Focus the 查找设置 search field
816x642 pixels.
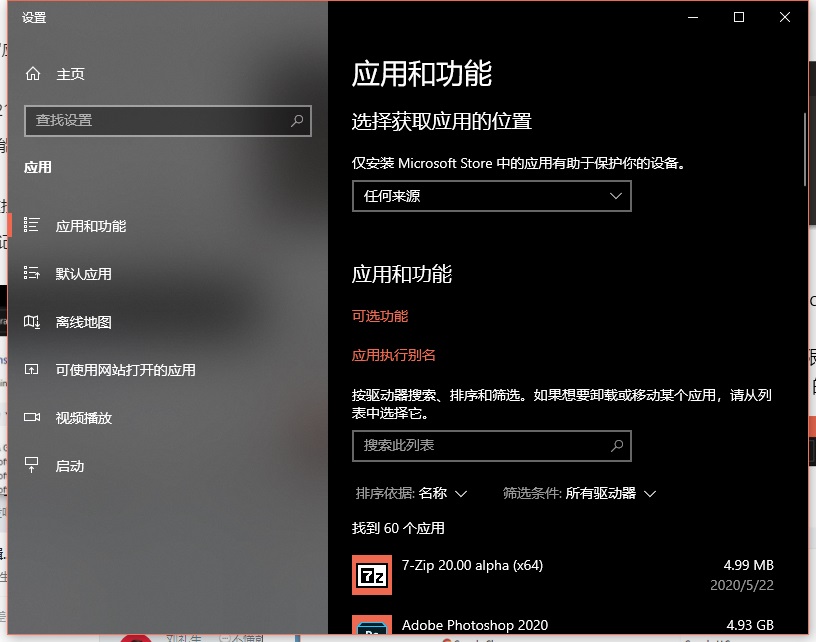pyautogui.click(x=168, y=121)
